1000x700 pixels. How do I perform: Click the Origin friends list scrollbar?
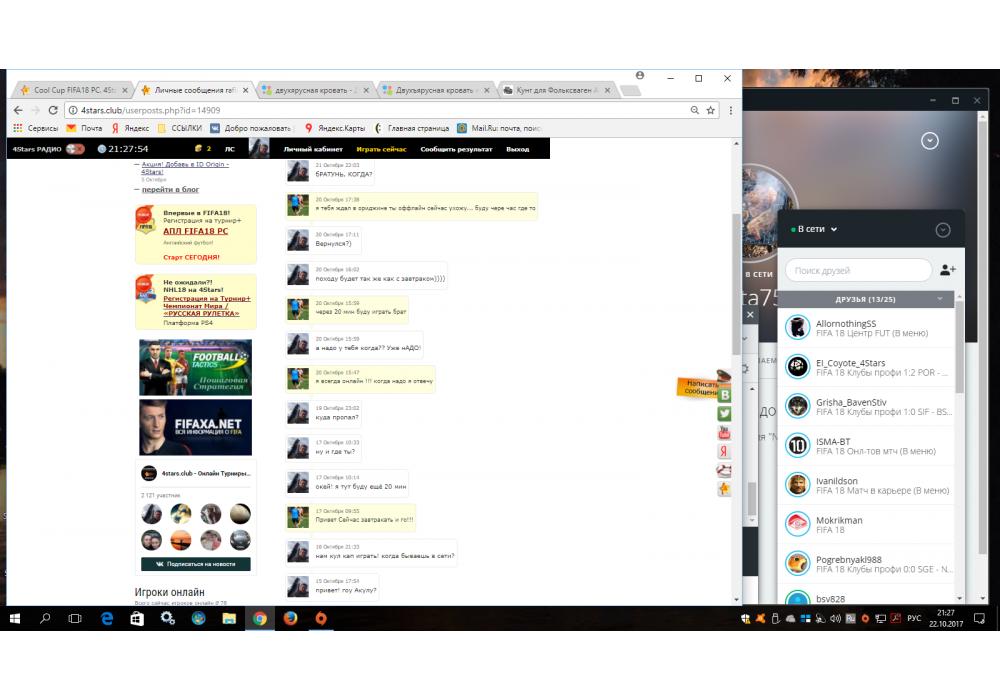[x=960, y=347]
